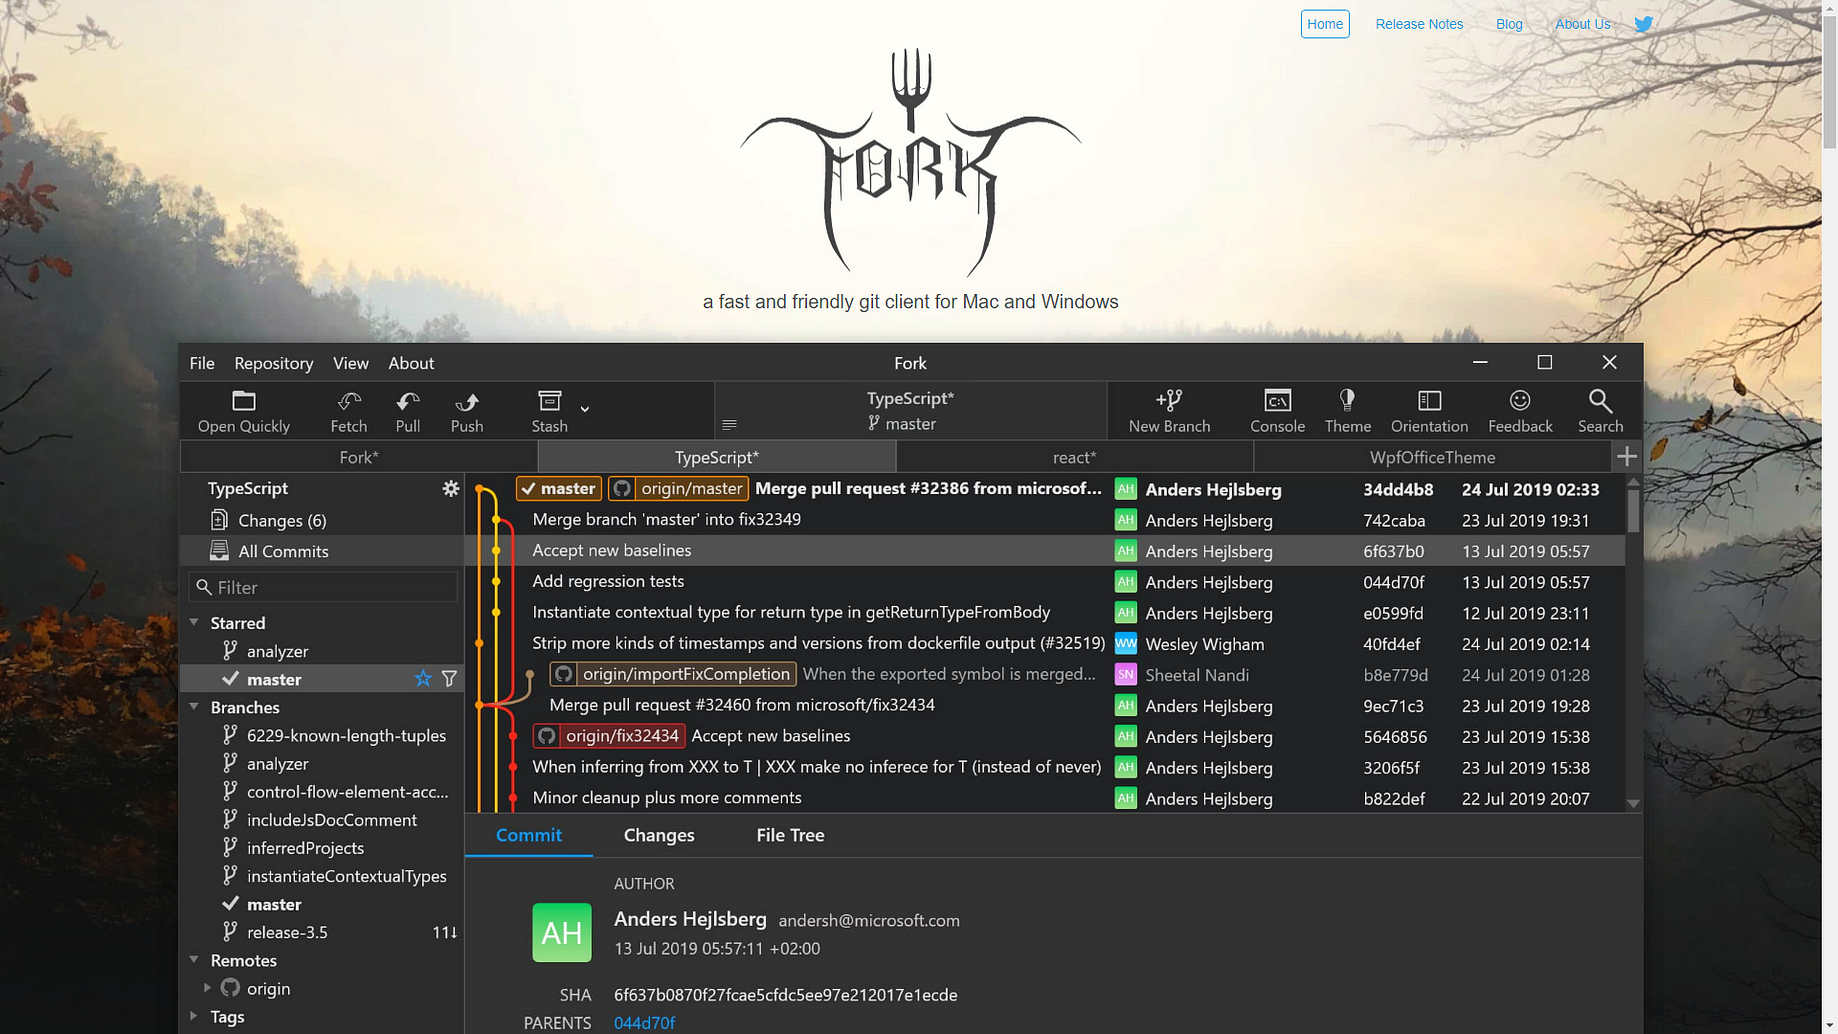
Task: Select commit with hash 40fd4ef
Action: click(1045, 643)
